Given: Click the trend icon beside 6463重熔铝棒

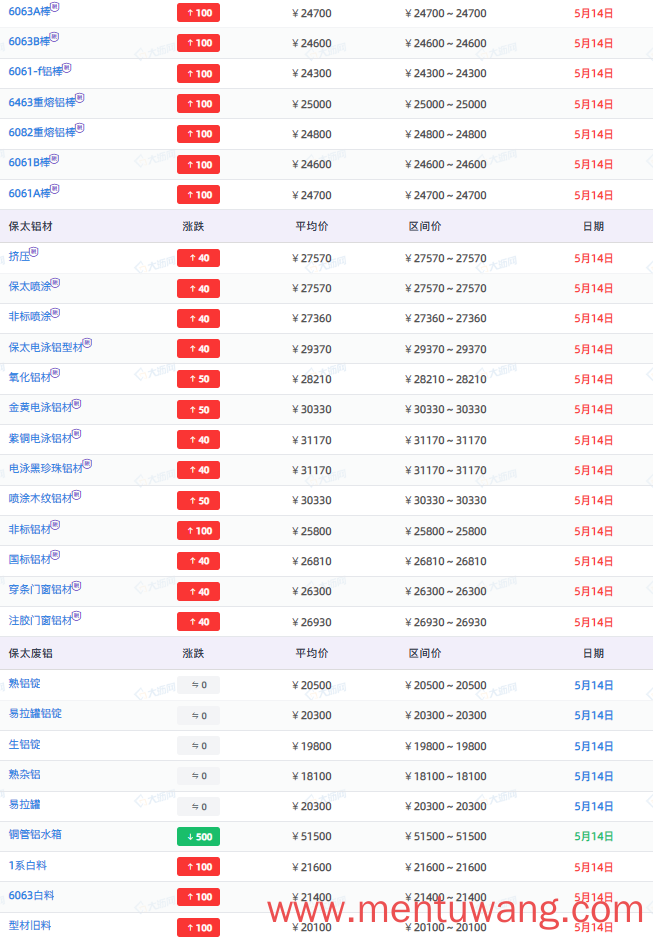Looking at the screenshot, I should (x=80, y=98).
